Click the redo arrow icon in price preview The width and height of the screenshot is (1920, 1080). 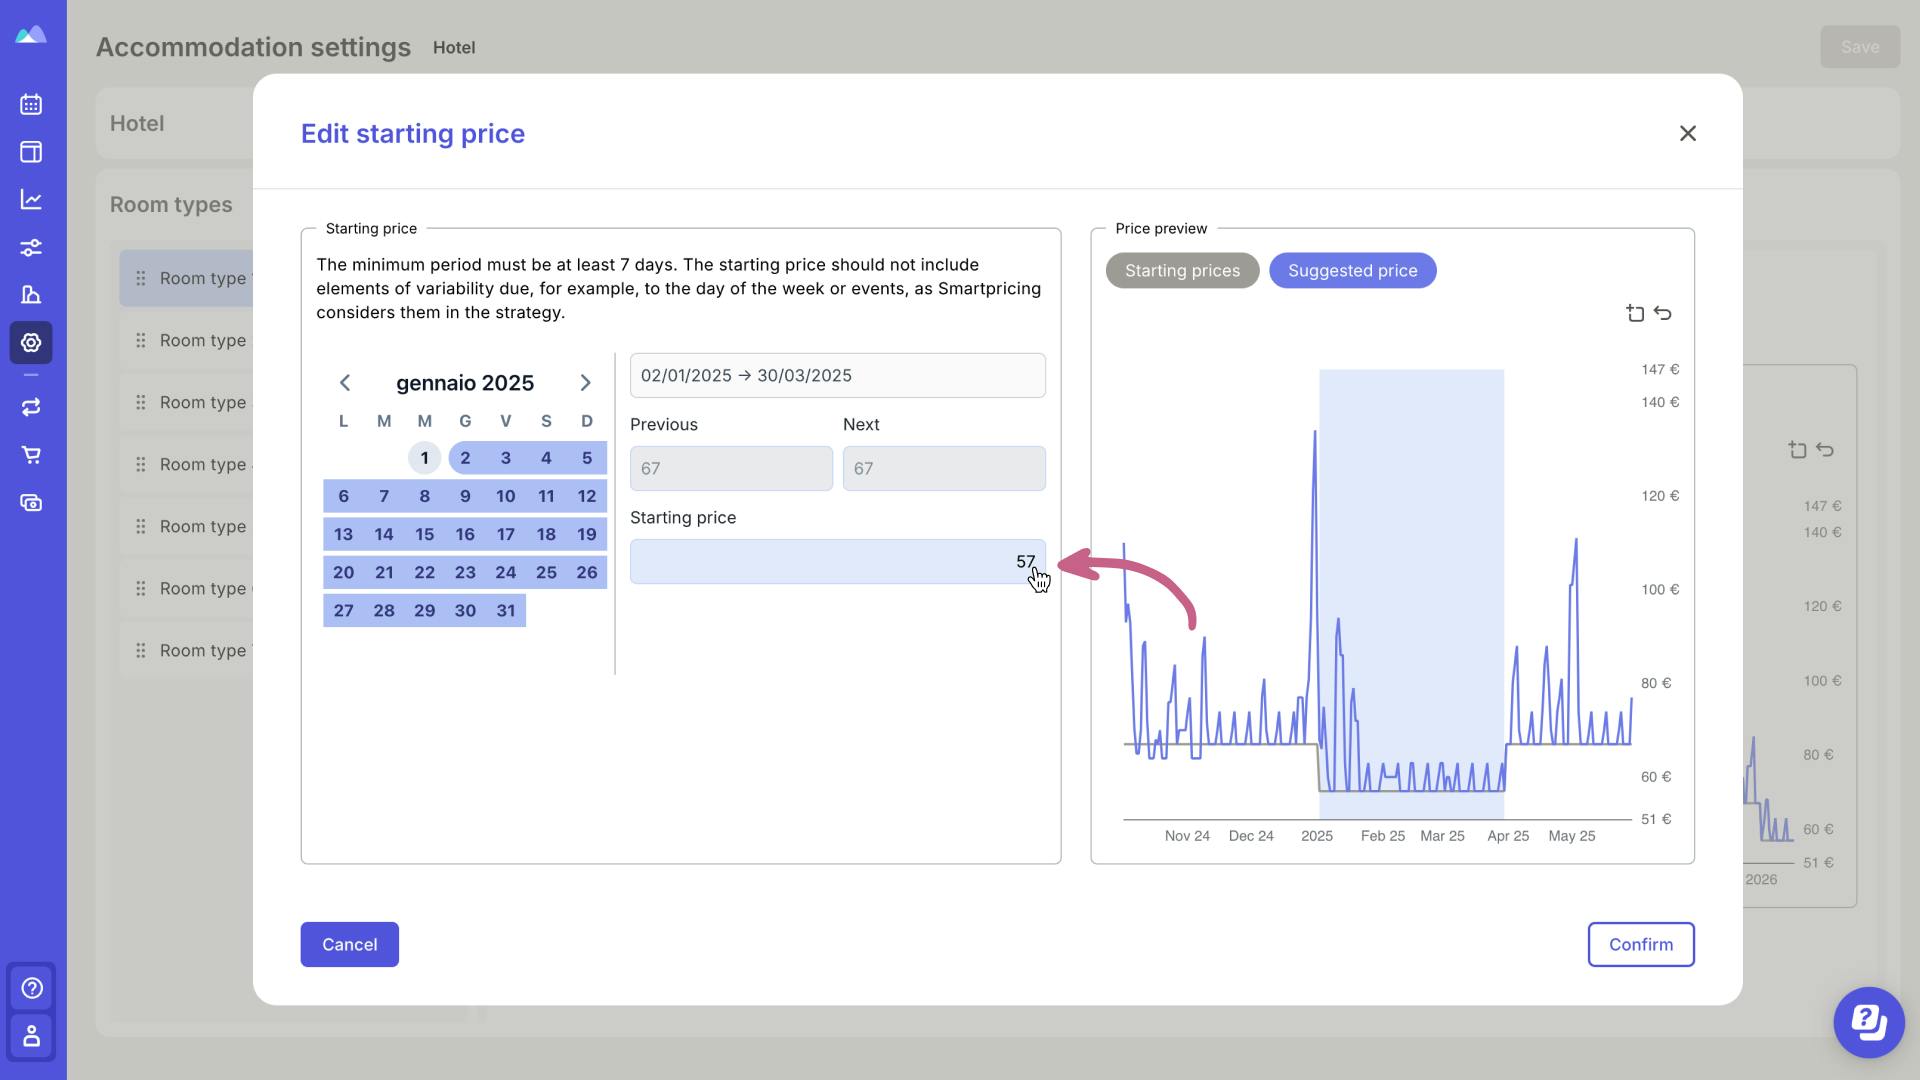pyautogui.click(x=1663, y=313)
